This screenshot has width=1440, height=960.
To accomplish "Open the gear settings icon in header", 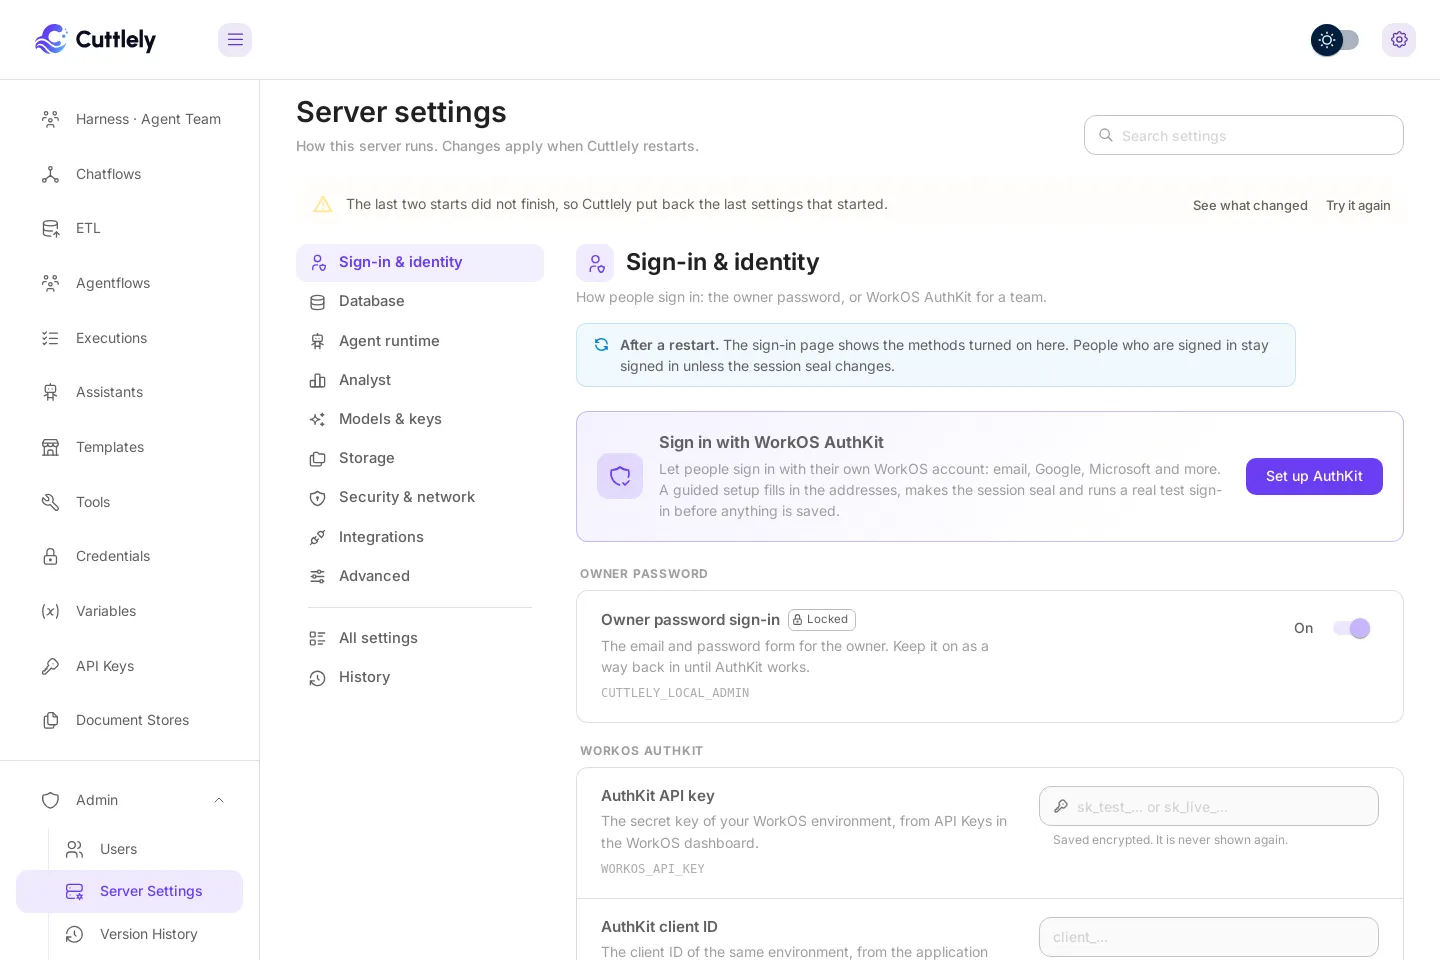I will point(1399,40).
